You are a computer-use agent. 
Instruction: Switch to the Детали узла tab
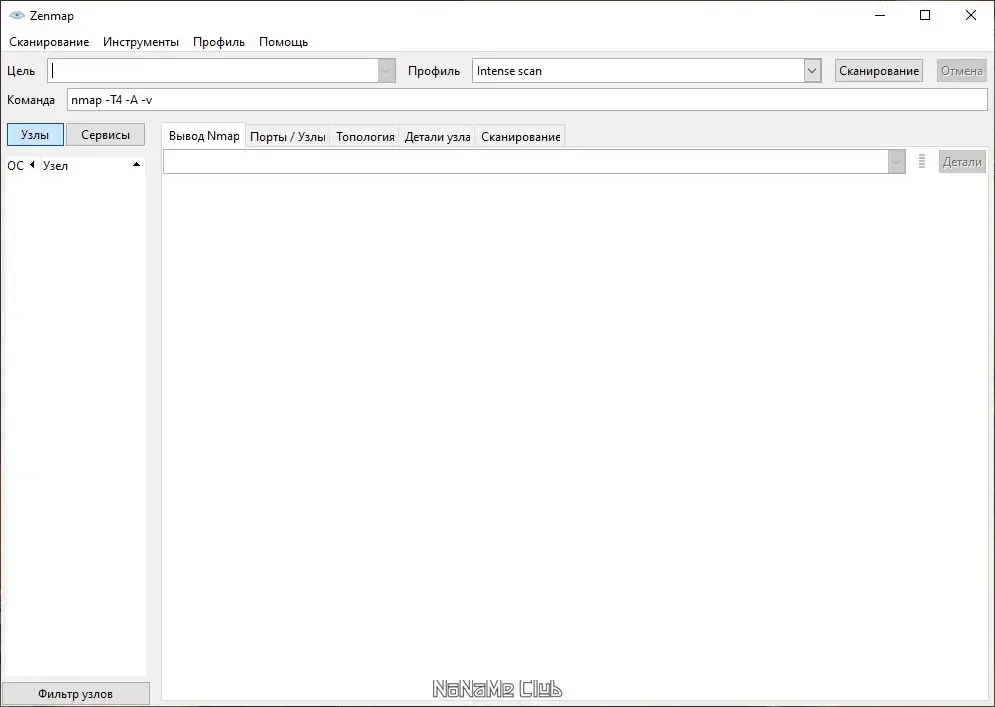(437, 136)
